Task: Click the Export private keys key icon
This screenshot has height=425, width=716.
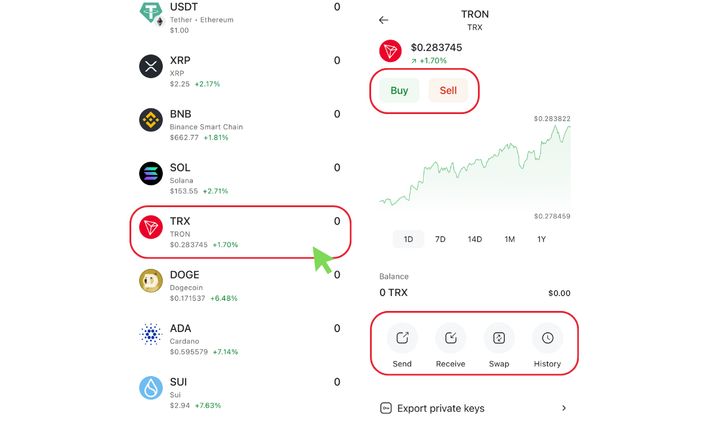Action: click(x=386, y=408)
